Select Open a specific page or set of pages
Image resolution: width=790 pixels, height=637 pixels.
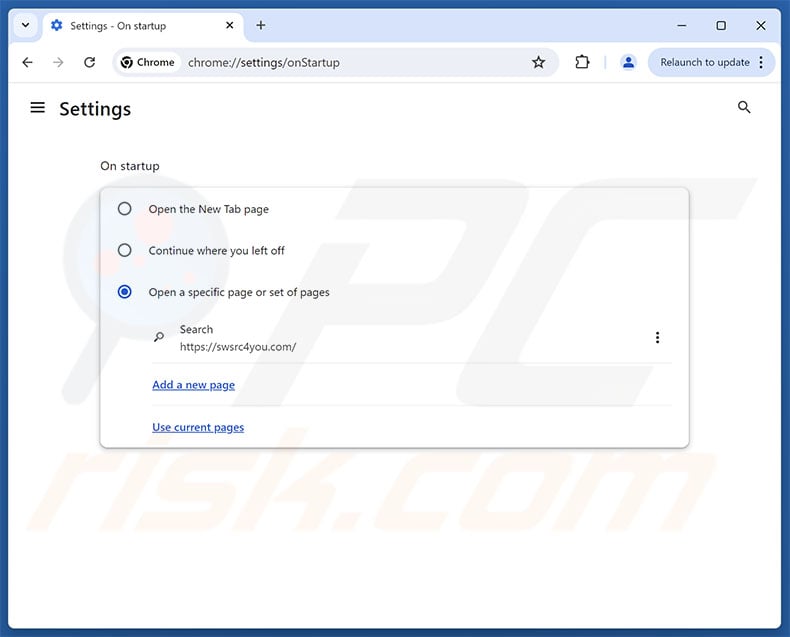coord(124,292)
